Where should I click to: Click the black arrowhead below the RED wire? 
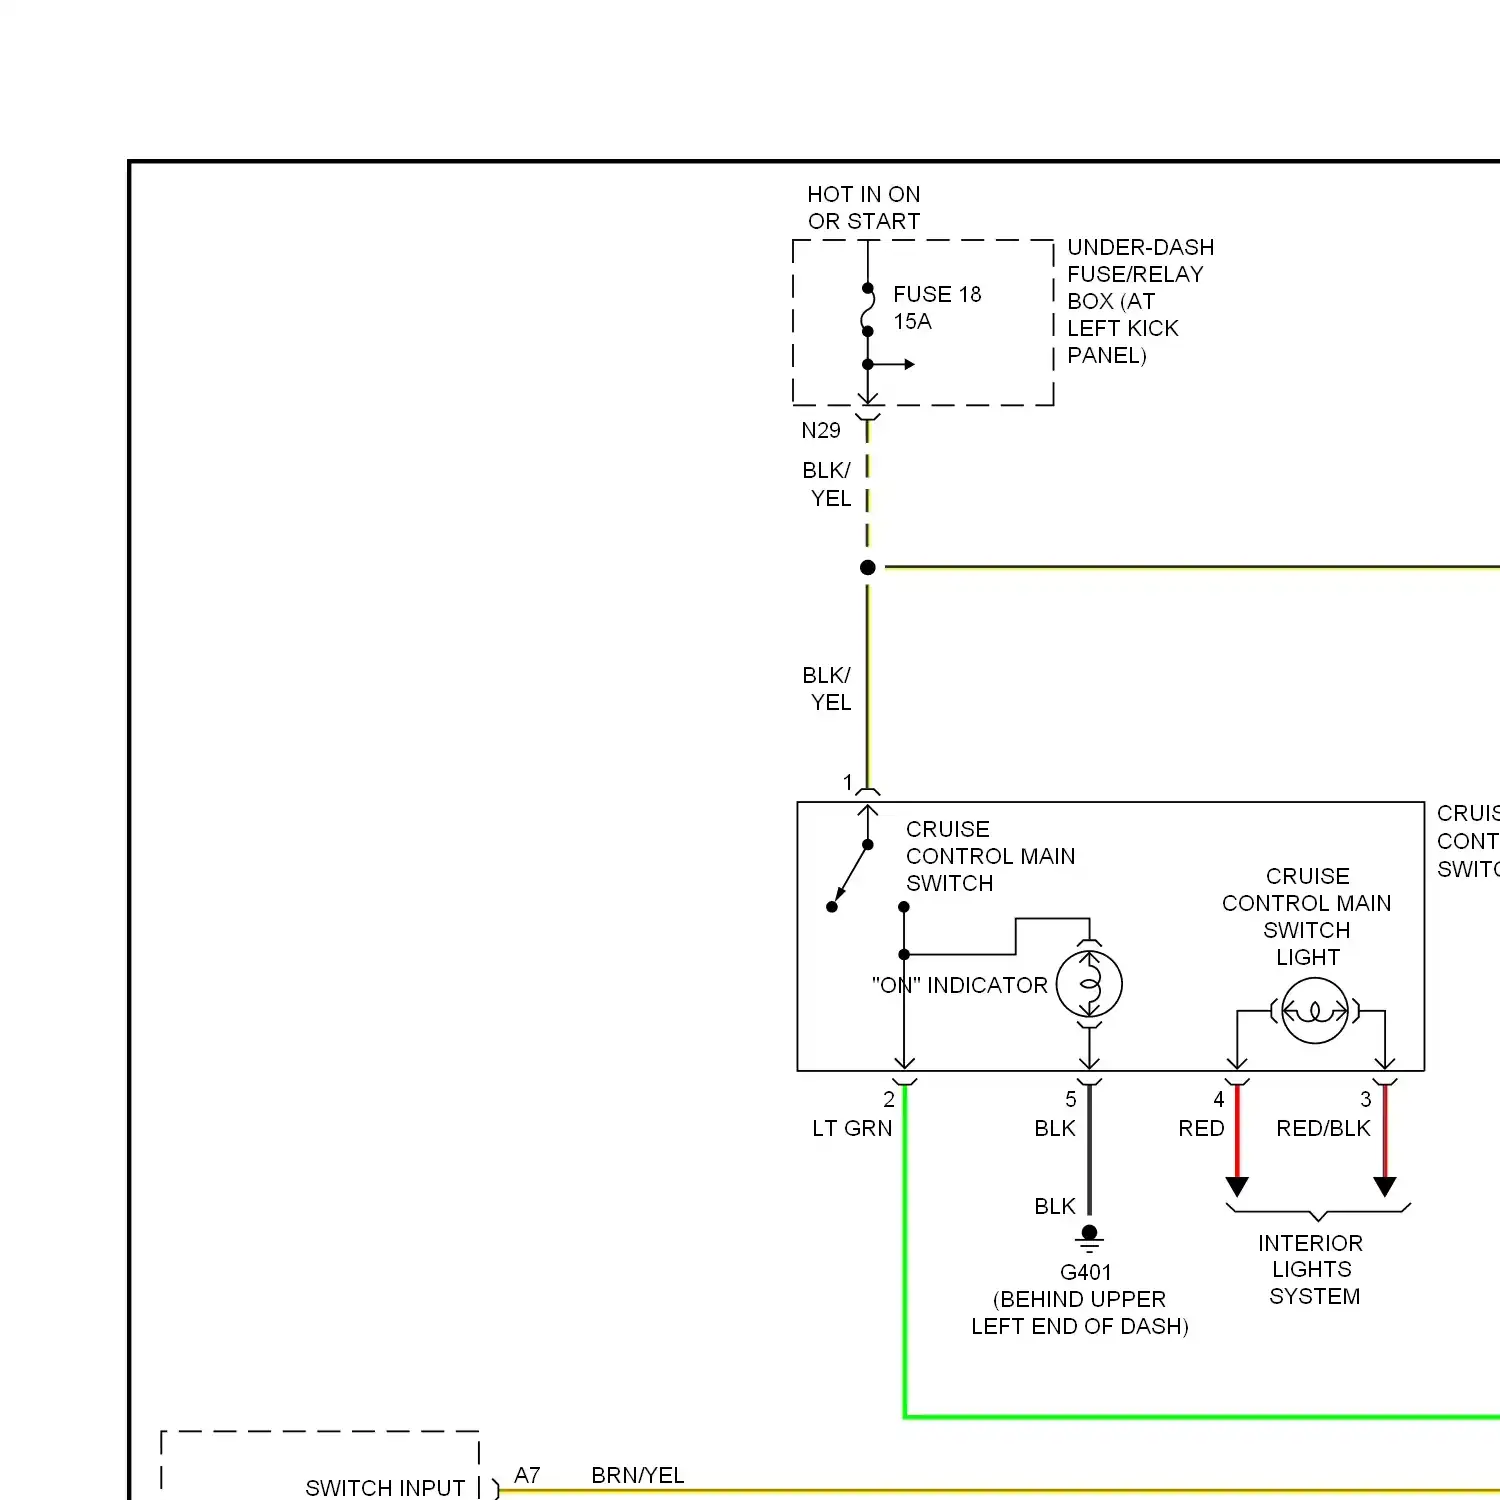tap(1237, 1187)
